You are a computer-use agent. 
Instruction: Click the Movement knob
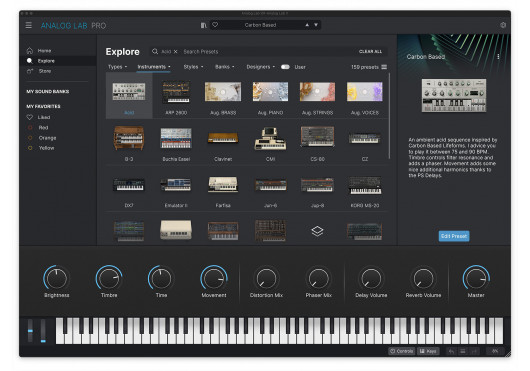click(214, 278)
